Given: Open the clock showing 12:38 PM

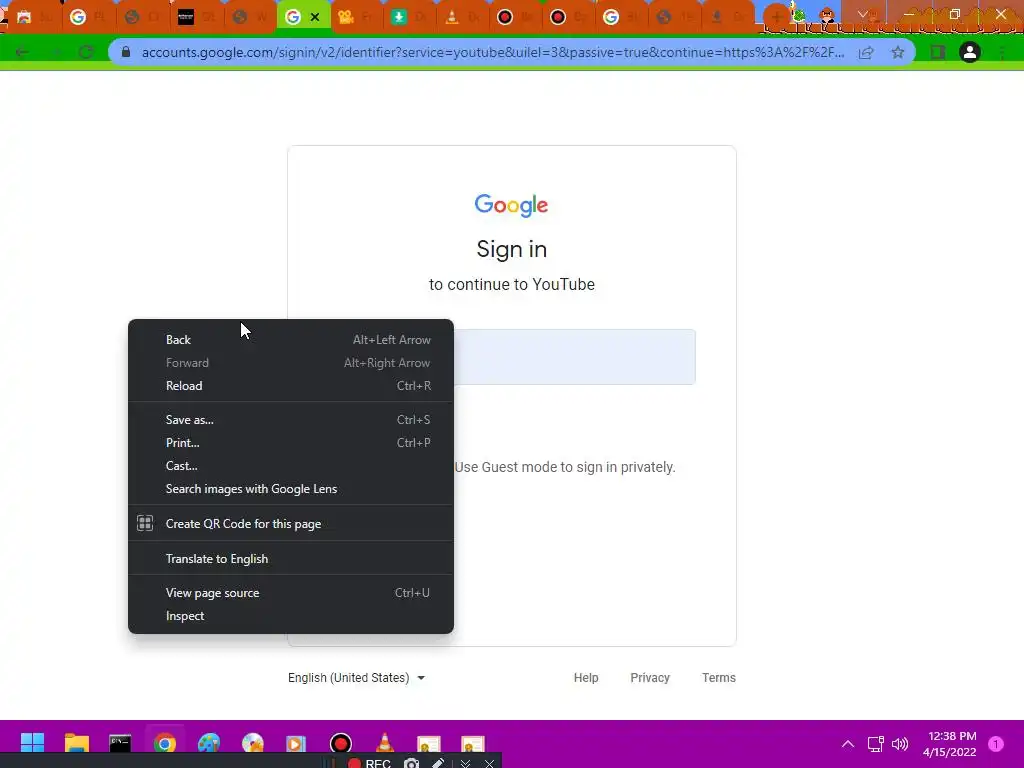Looking at the screenshot, I should (950, 744).
